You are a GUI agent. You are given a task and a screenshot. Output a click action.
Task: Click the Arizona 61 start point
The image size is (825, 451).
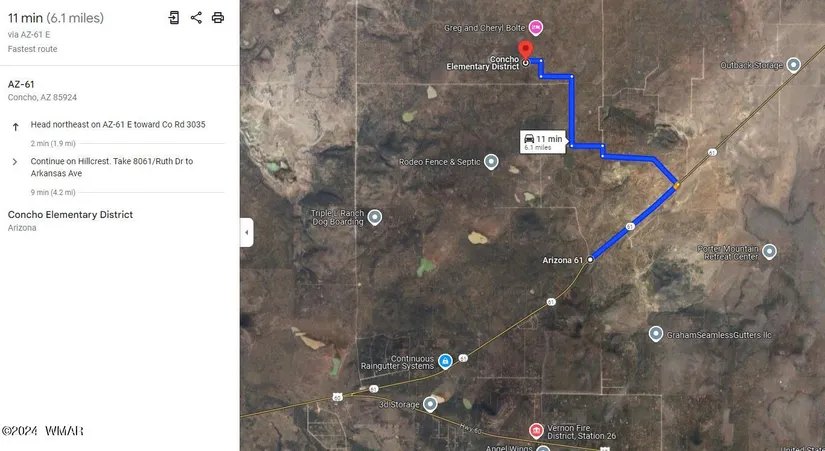590,259
